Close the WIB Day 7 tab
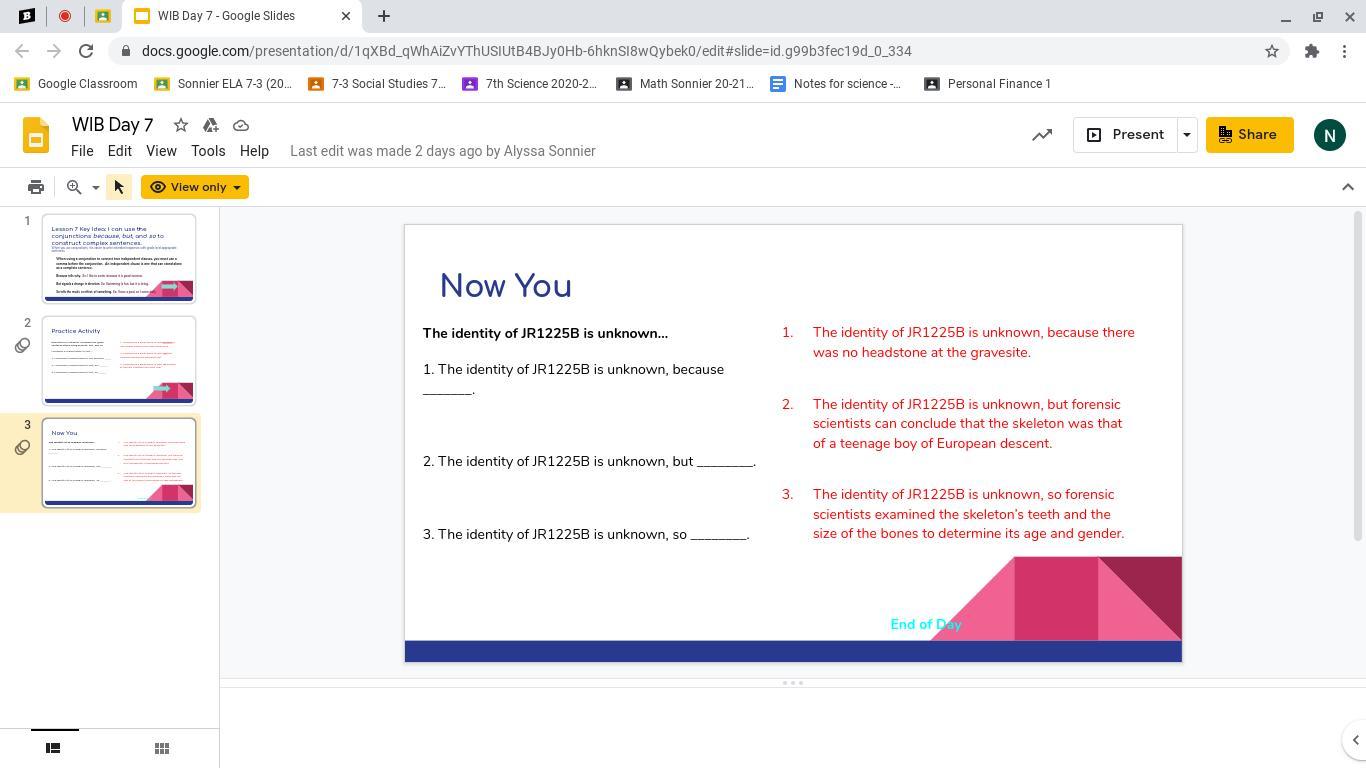The width and height of the screenshot is (1366, 768). (x=346, y=16)
